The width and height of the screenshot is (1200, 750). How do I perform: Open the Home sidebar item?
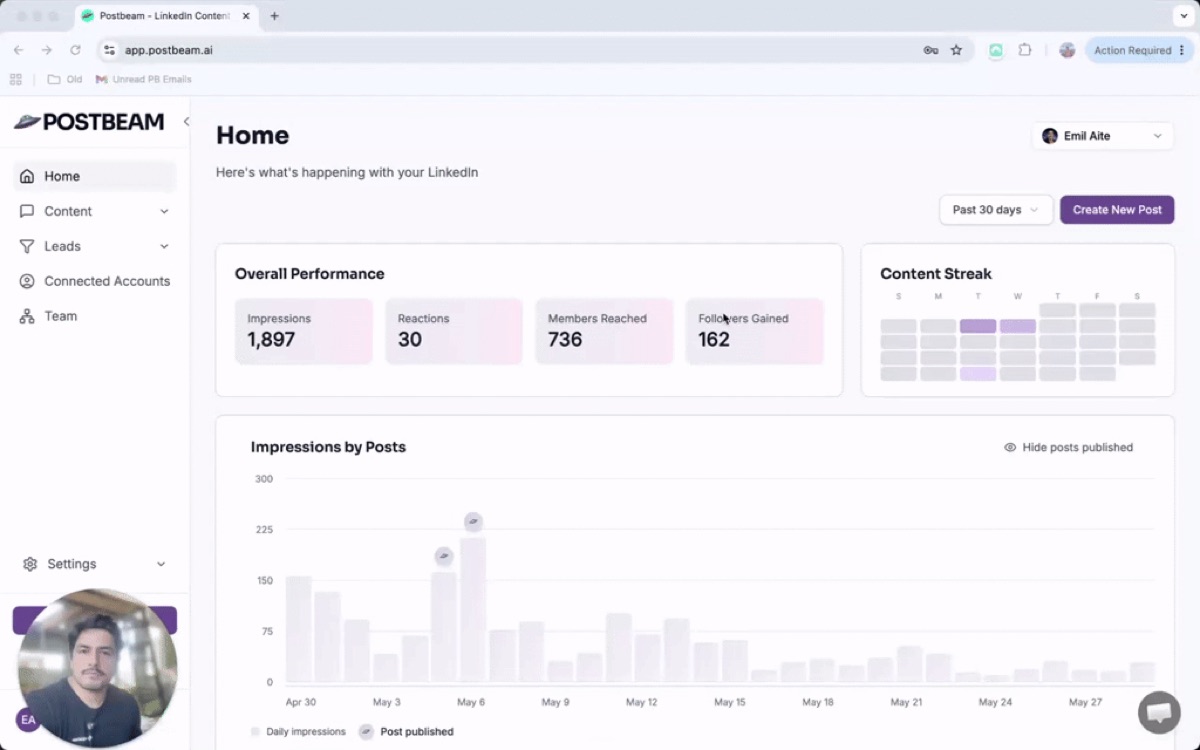coord(95,176)
